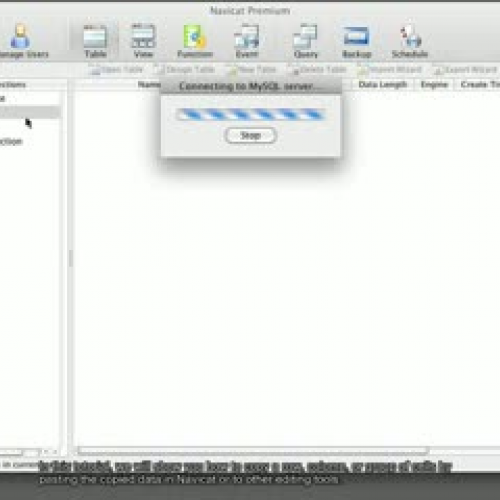The width and height of the screenshot is (500, 500).
Task: Open the Function objects icon
Action: (x=195, y=42)
